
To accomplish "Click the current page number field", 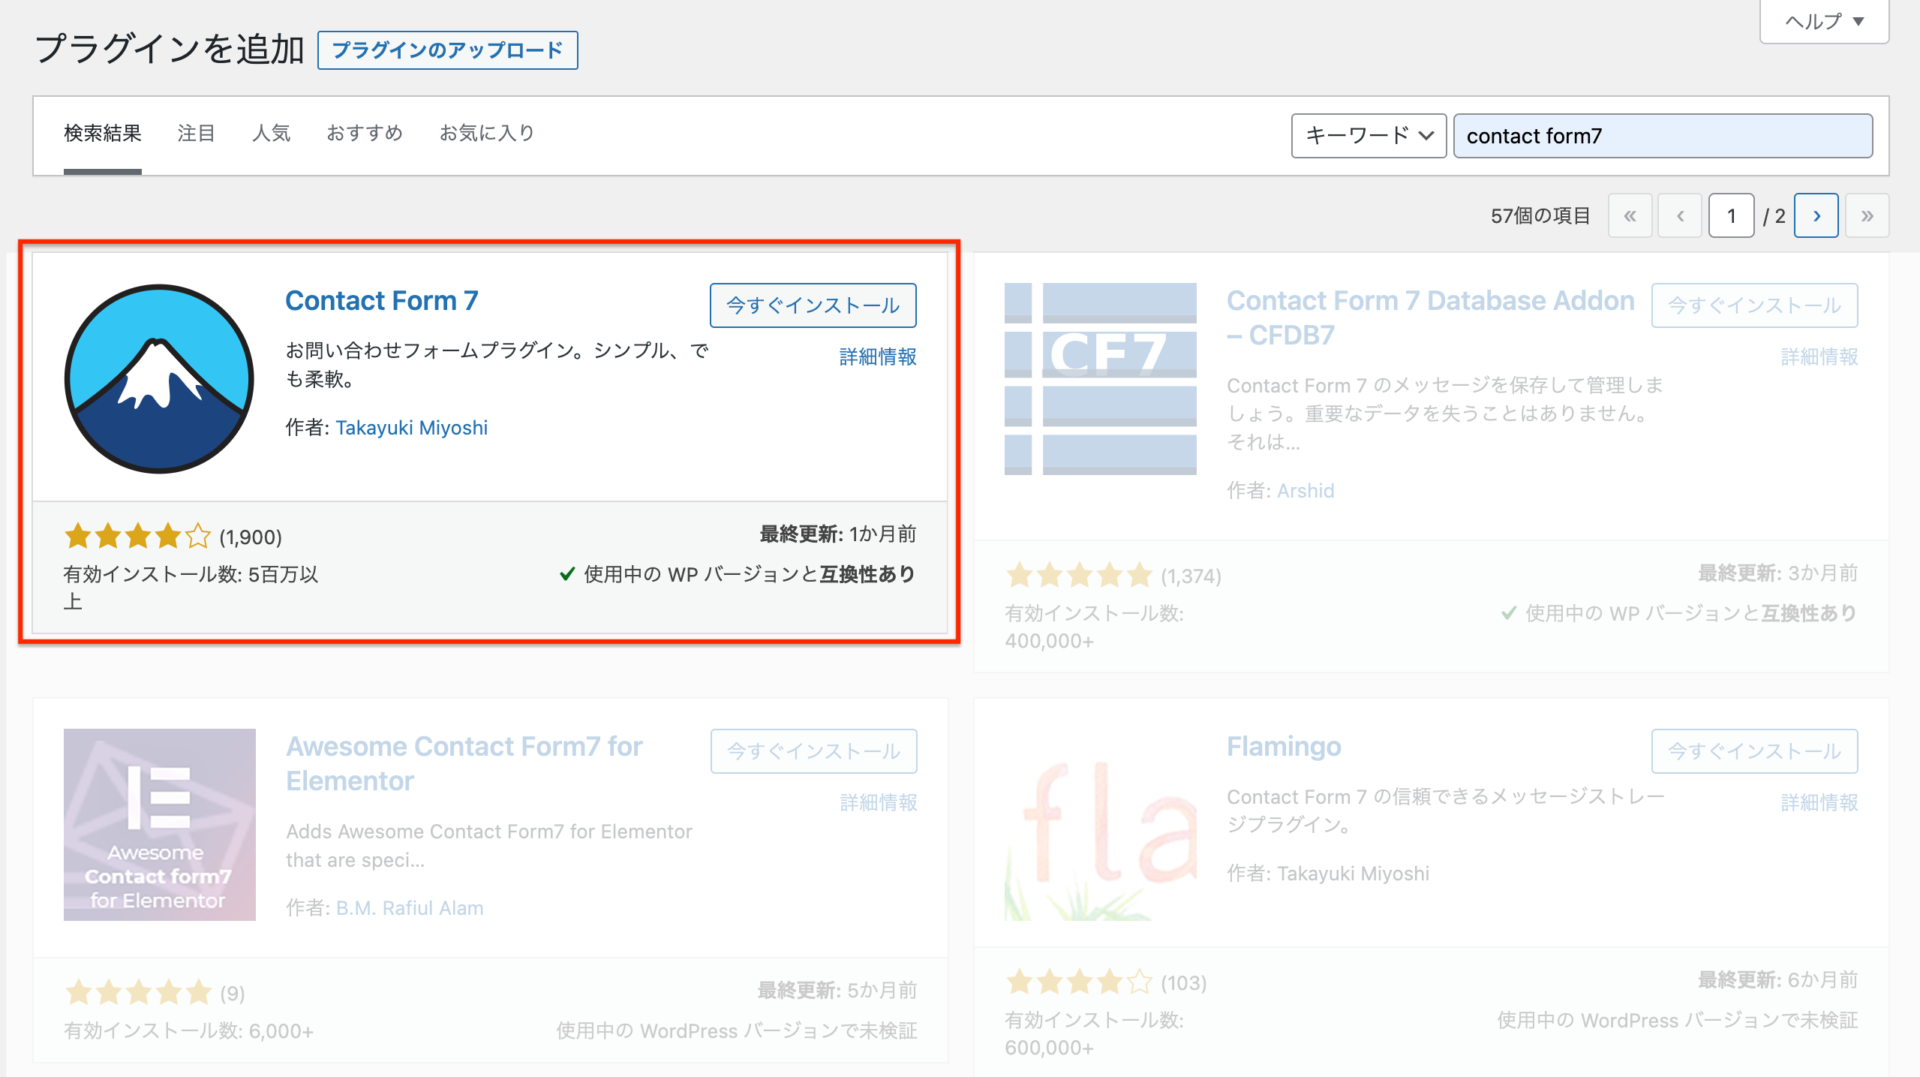I will (x=1731, y=215).
